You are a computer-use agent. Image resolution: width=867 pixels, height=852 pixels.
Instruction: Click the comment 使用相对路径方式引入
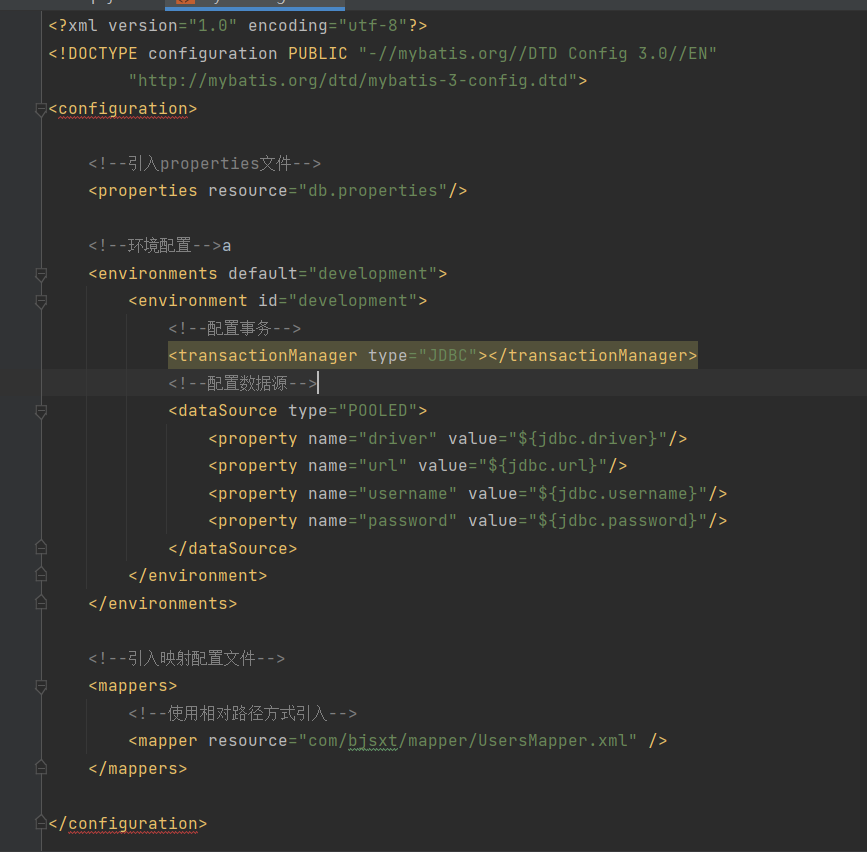[x=243, y=713]
